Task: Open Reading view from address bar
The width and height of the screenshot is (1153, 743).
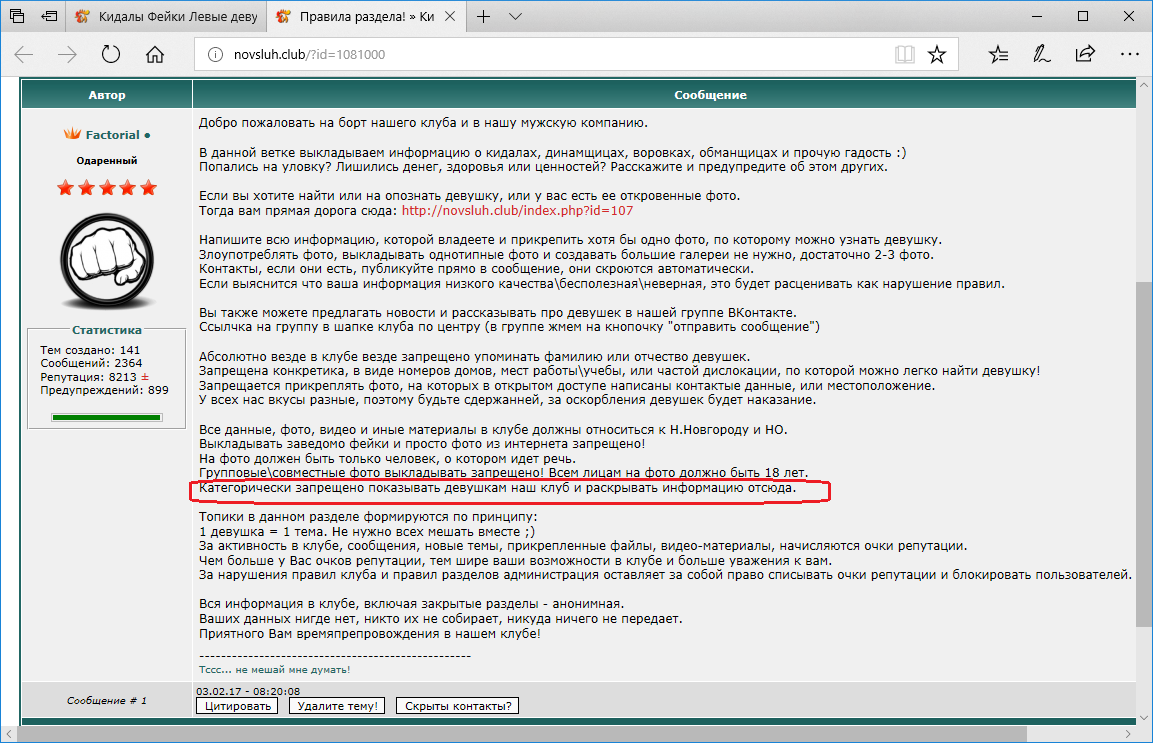Action: [904, 55]
